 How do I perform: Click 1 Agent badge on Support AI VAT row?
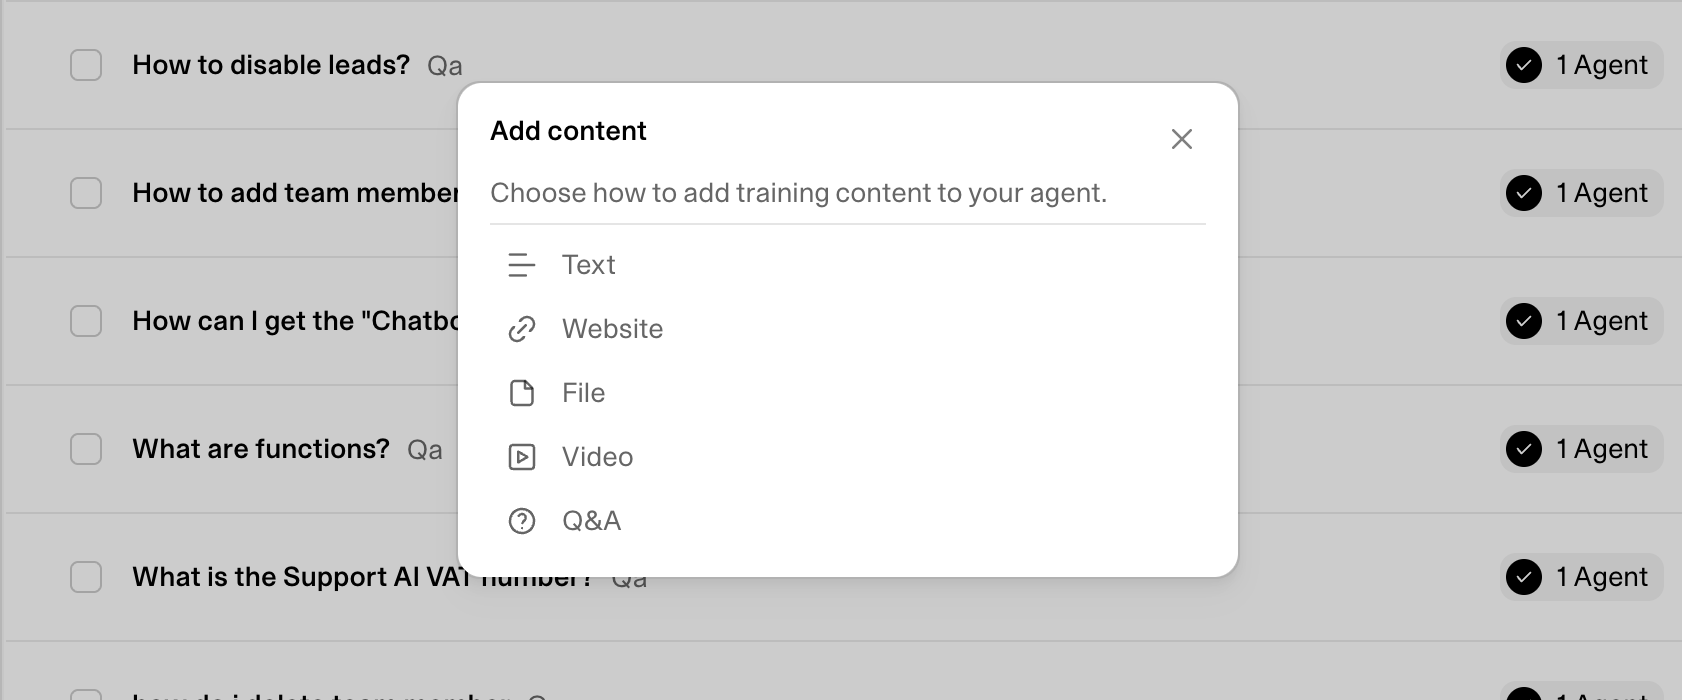1581,577
